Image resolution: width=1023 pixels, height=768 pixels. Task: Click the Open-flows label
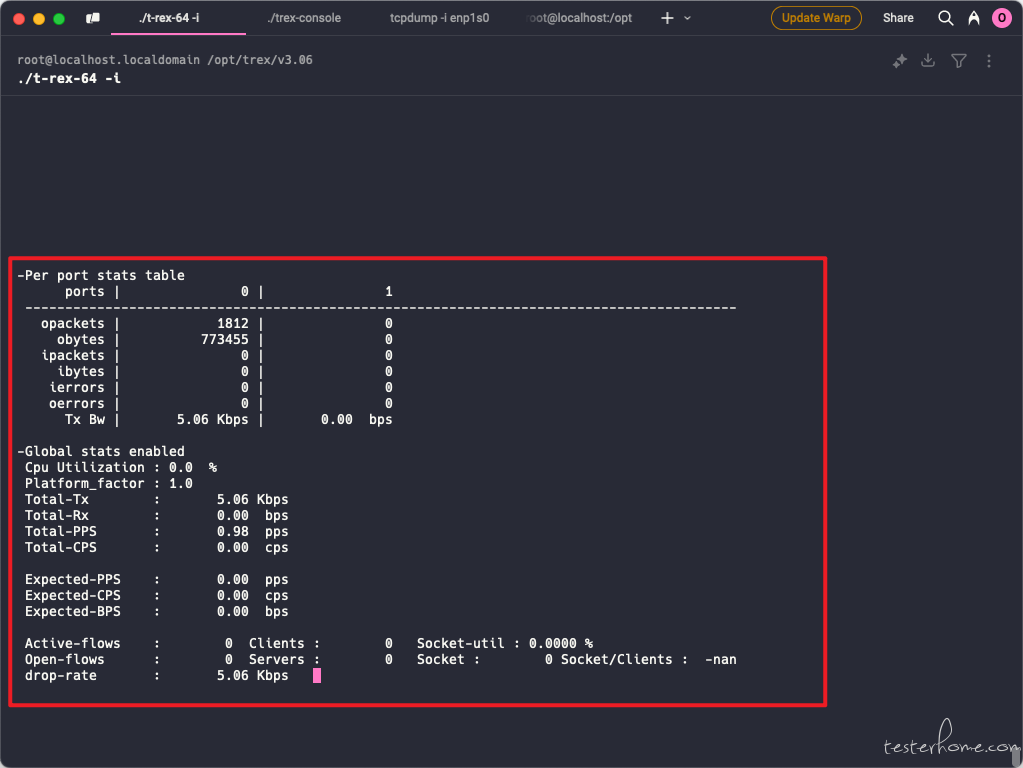coord(65,660)
